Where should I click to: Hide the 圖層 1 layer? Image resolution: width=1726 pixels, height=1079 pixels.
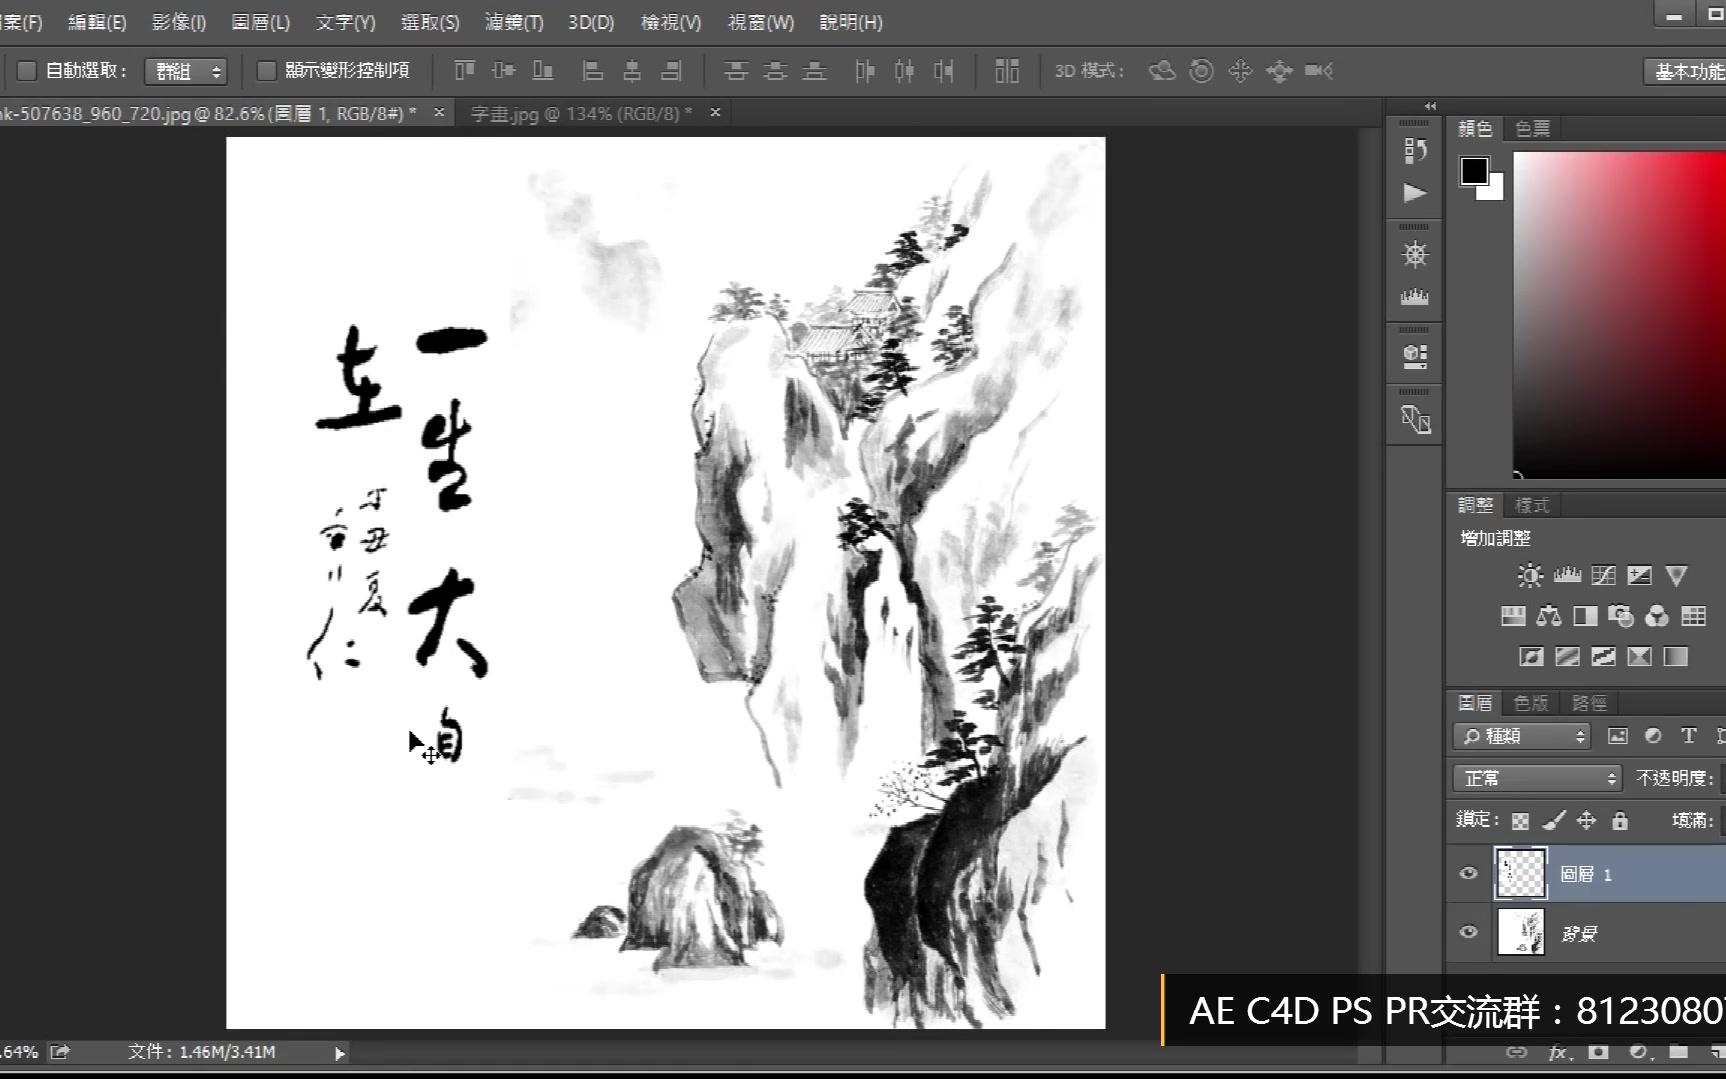click(1468, 873)
